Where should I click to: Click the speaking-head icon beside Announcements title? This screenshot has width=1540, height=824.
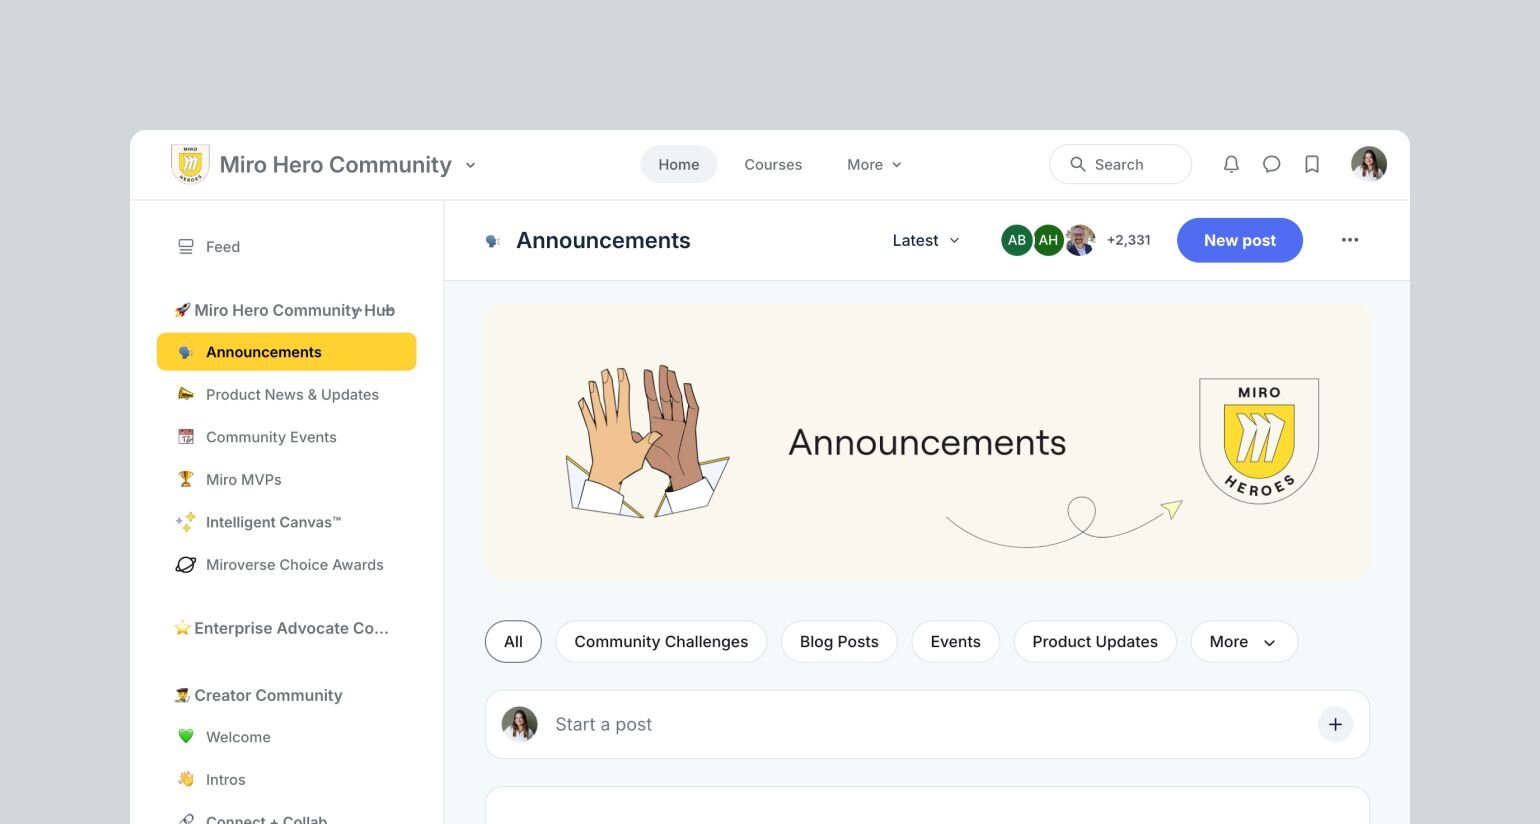[x=492, y=241]
